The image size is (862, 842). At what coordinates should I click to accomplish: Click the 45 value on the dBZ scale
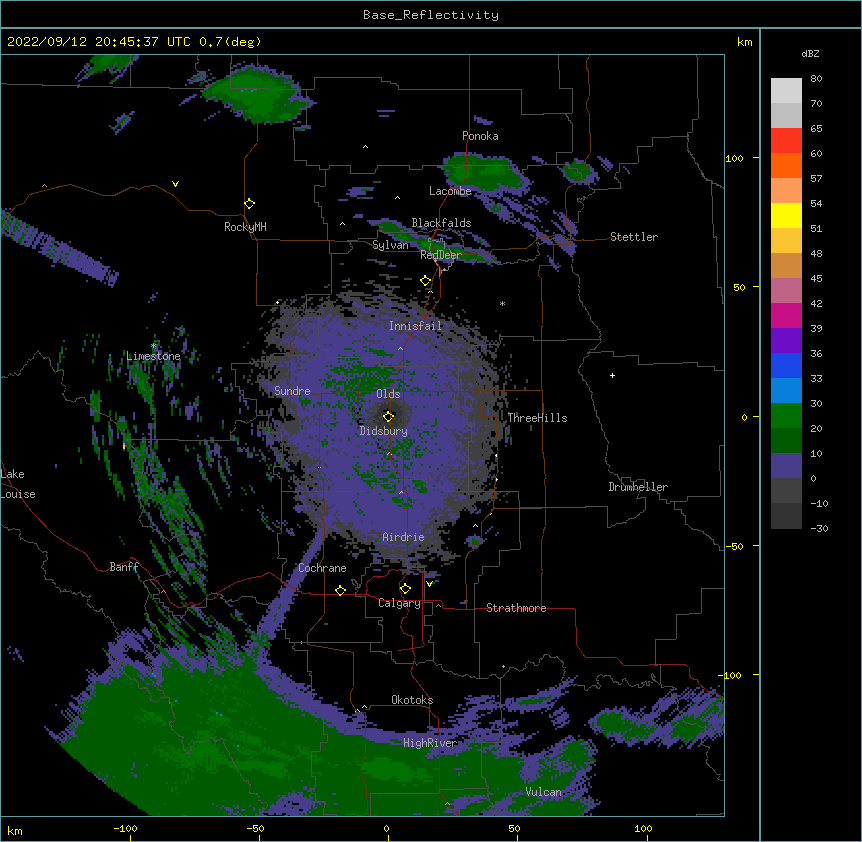[x=816, y=279]
